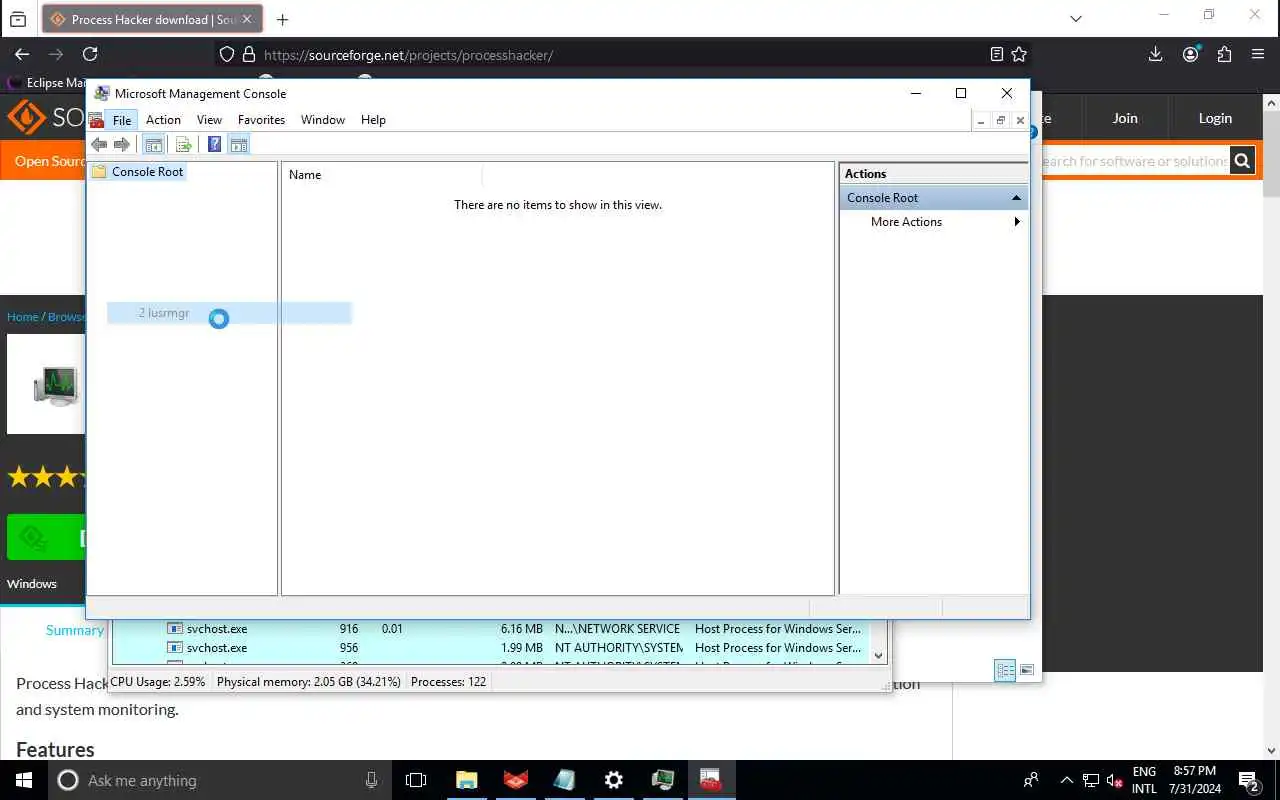The height and width of the screenshot is (800, 1280).
Task: Click the Export List toolbar icon
Action: tap(183, 145)
